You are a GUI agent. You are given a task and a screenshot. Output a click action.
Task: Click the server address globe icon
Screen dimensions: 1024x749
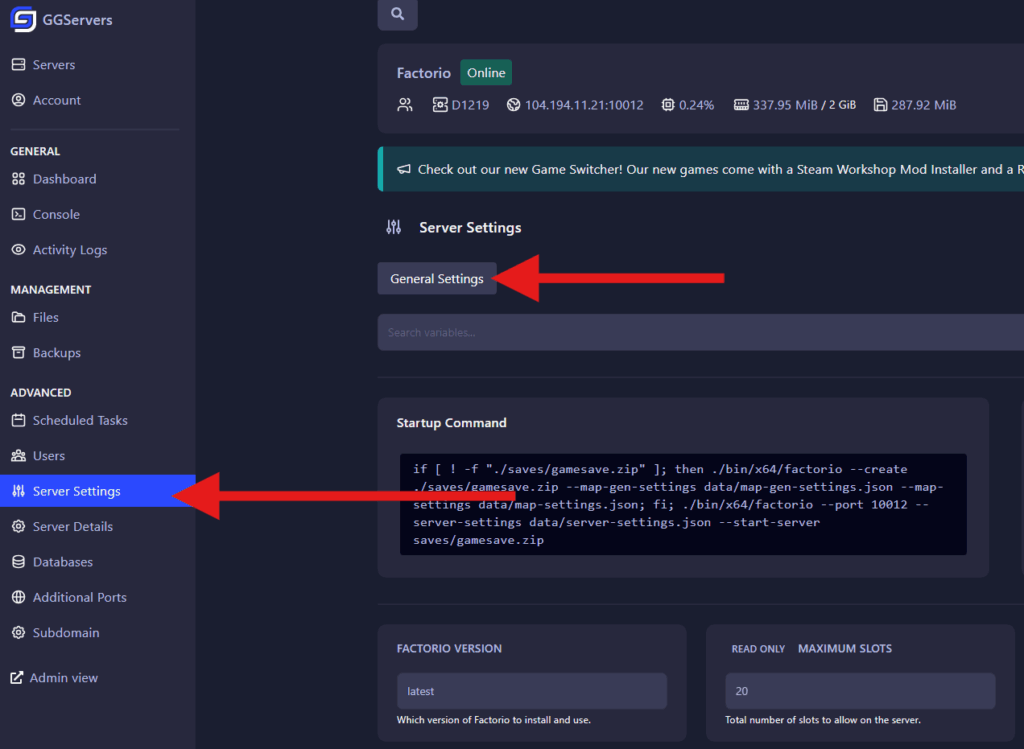point(513,105)
